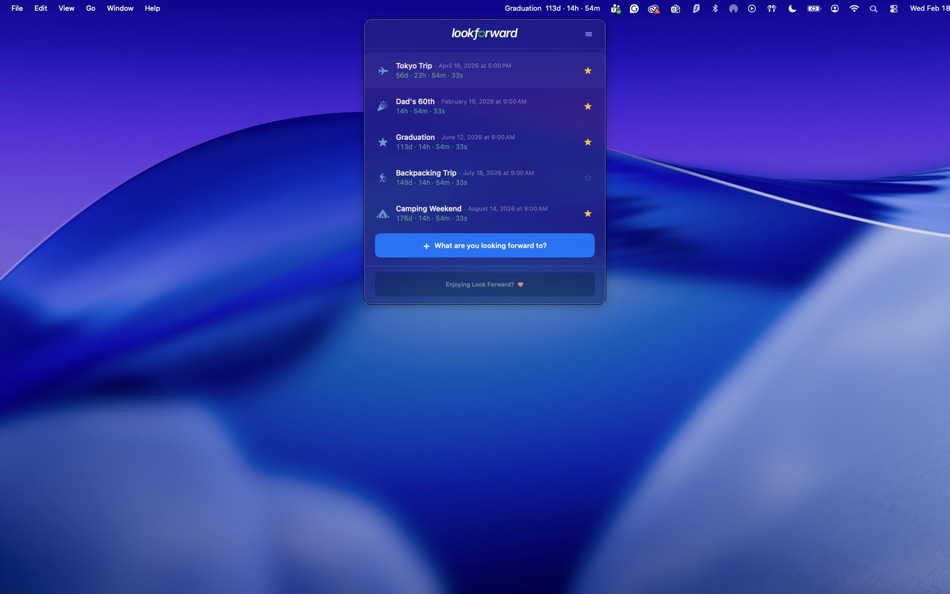Click the tent icon for Camping Weekend
Viewport: 950px width, 594px height.
(381, 212)
